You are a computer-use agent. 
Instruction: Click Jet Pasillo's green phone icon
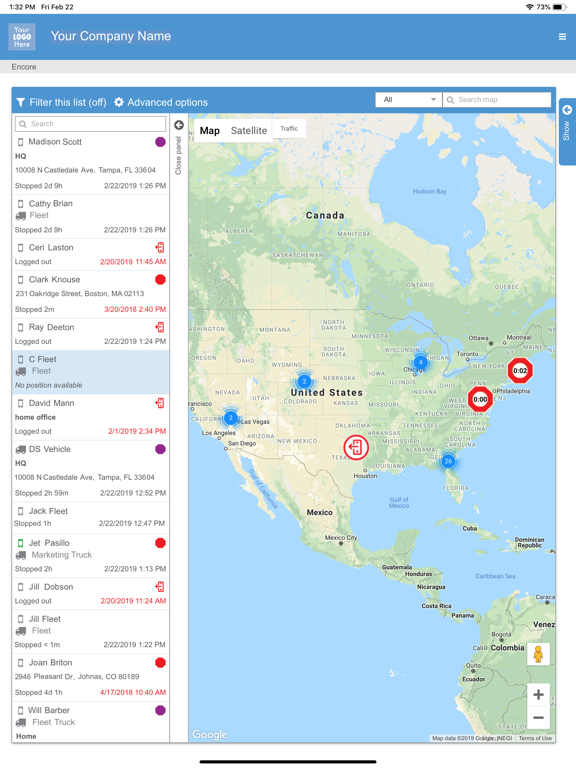tap(21, 543)
